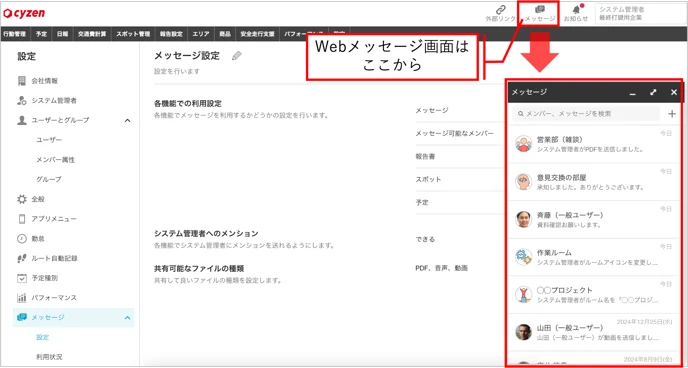This screenshot has height=368, width=688.
Task: Collapse the メッセージ sidebar section
Action: coord(127,317)
